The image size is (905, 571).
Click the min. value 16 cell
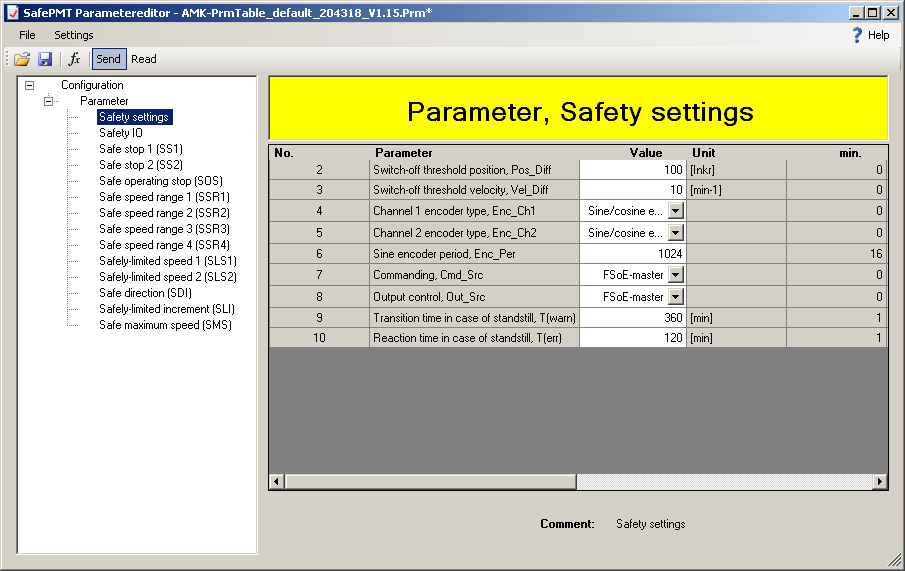[836, 254]
